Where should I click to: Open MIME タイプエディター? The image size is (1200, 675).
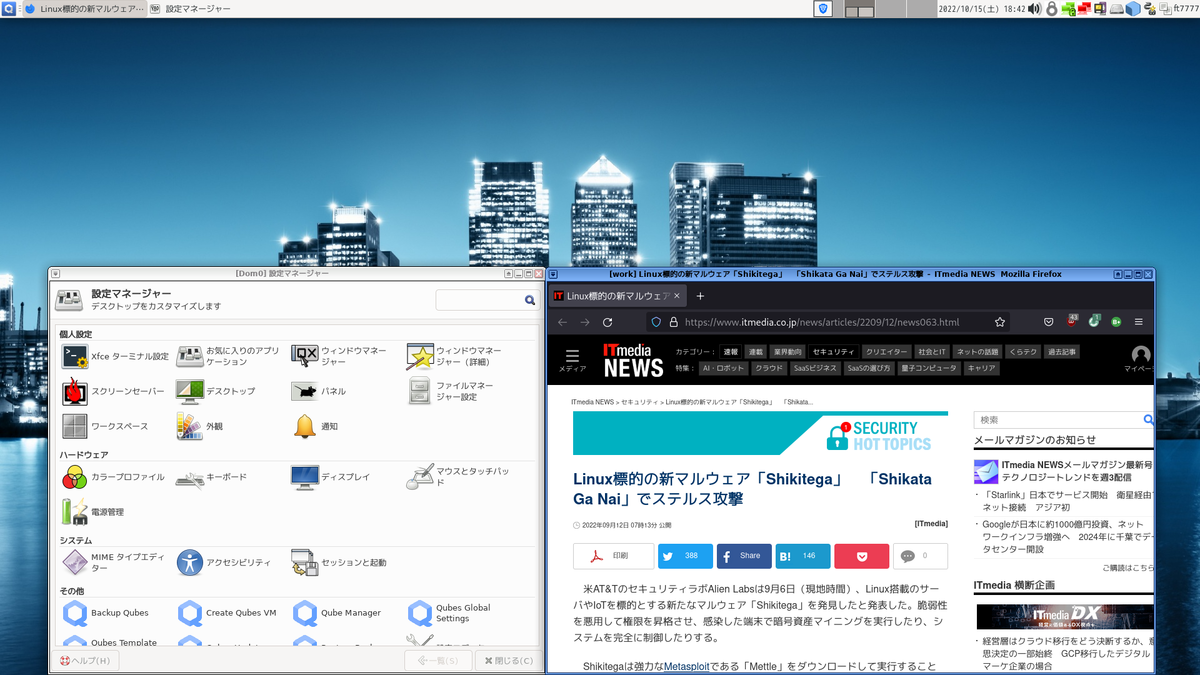point(116,563)
